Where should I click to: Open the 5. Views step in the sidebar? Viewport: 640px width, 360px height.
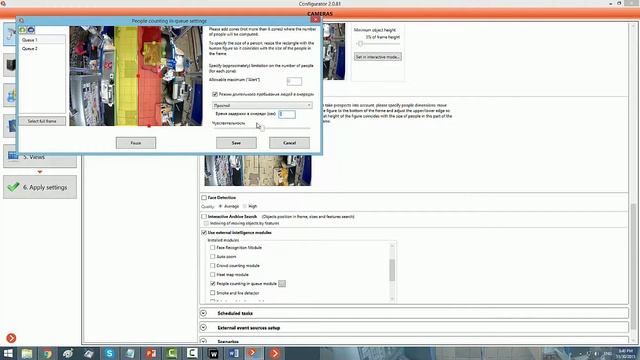coord(40,157)
